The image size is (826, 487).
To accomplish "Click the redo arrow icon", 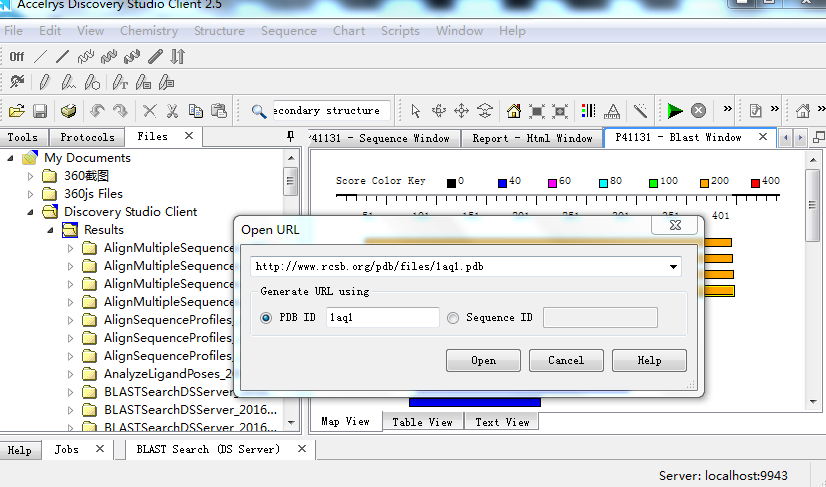I will click(x=120, y=111).
